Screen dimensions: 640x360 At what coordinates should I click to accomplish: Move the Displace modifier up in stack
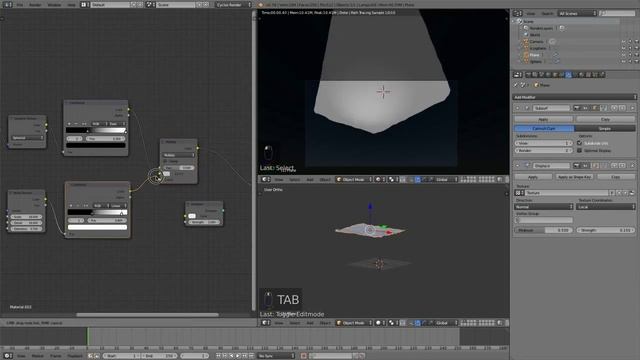pos(614,166)
